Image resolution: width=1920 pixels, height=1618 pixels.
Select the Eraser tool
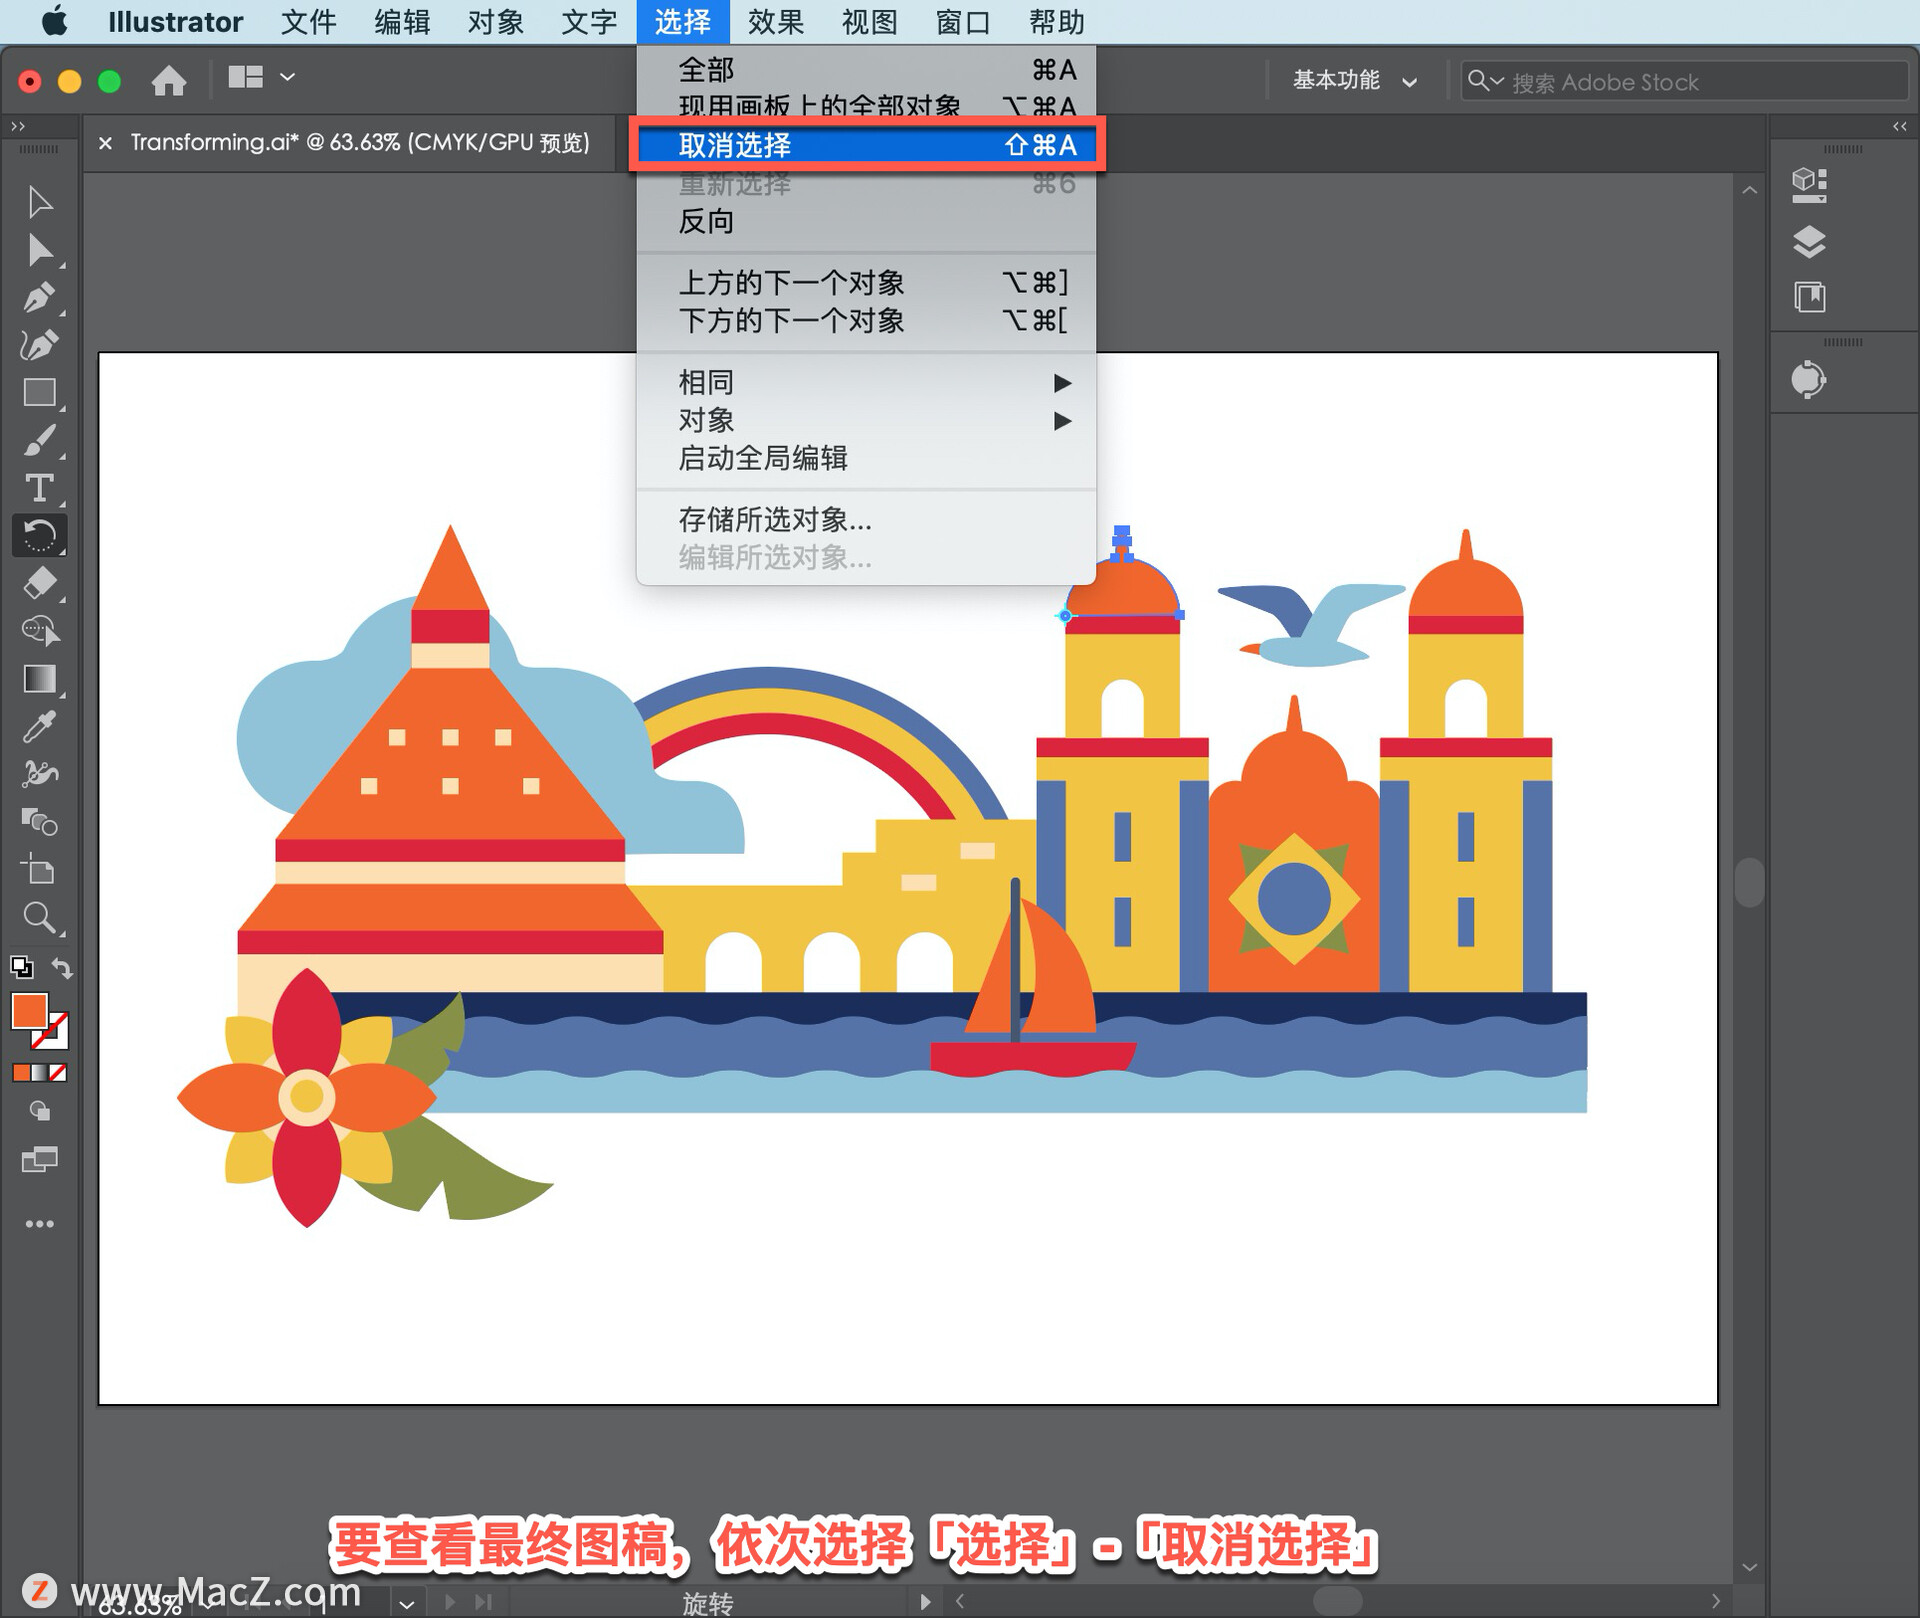[x=39, y=583]
